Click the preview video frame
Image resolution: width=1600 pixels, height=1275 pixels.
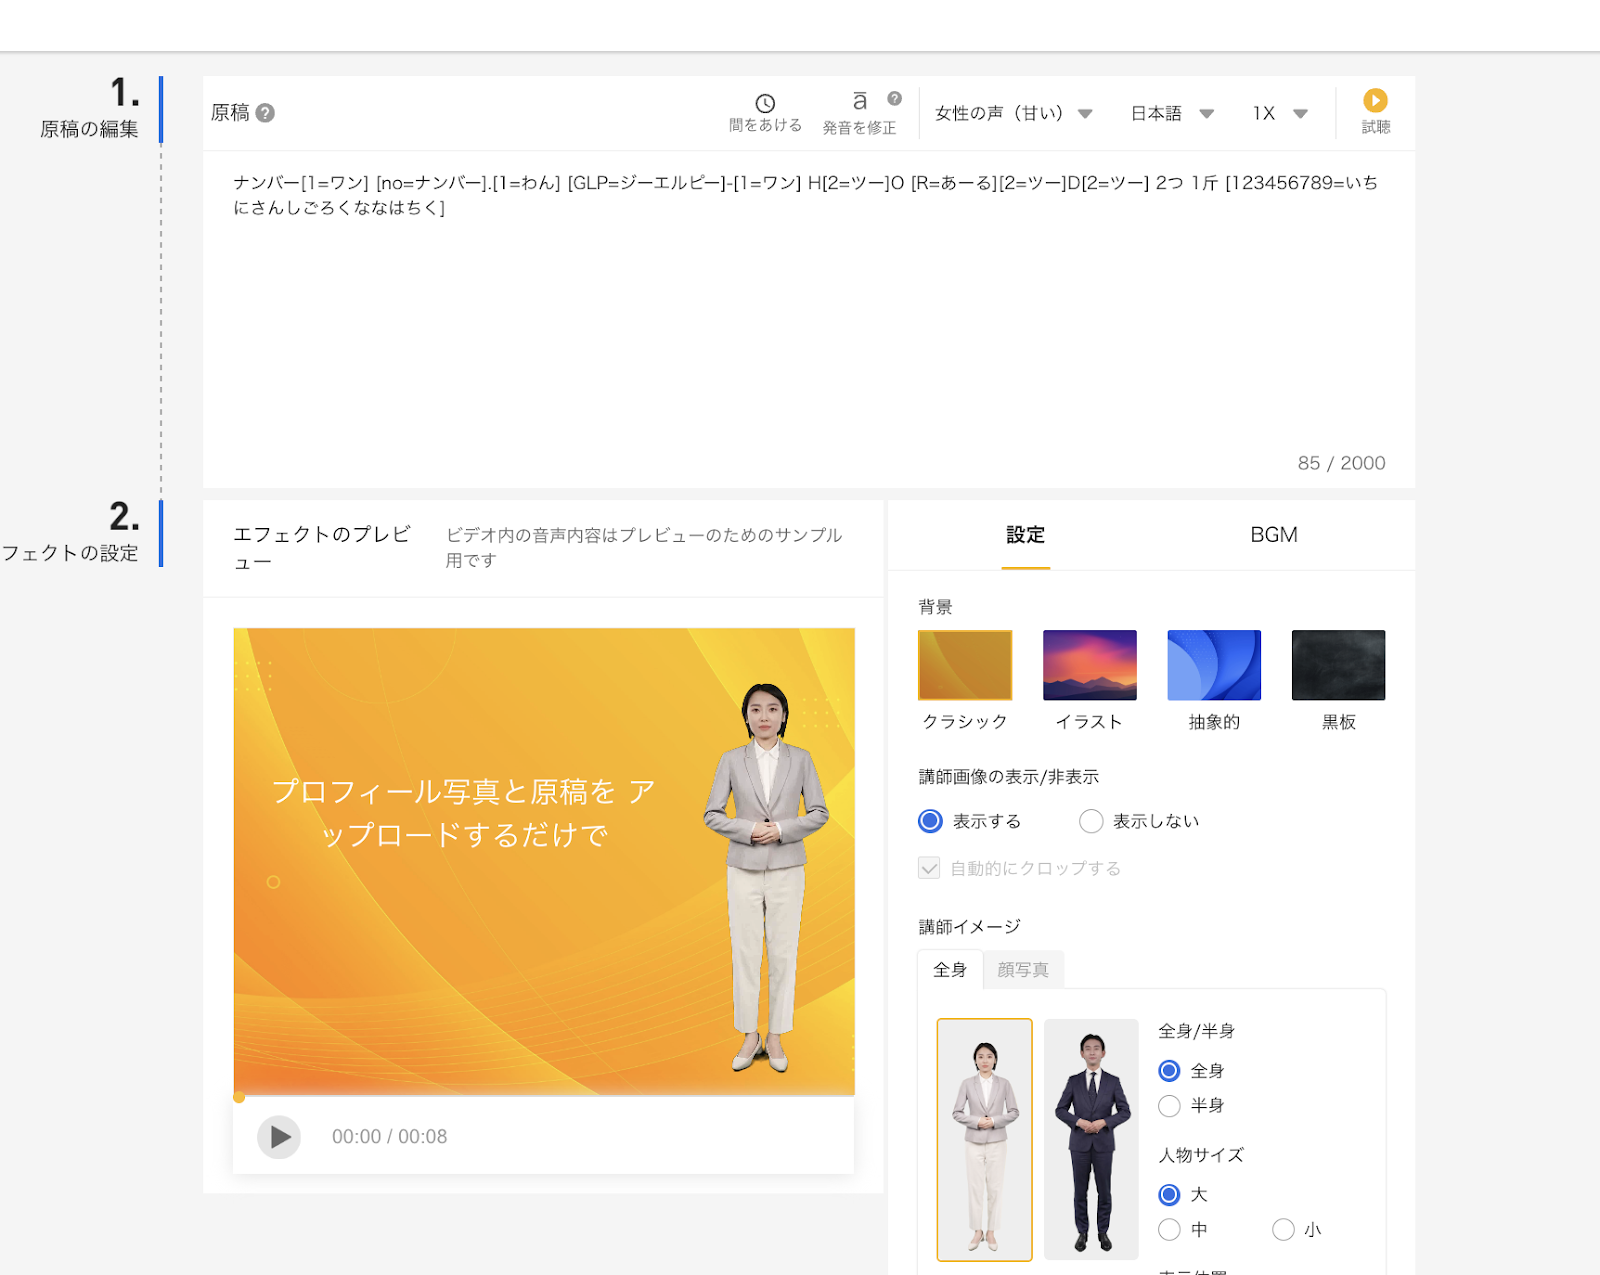[544, 861]
